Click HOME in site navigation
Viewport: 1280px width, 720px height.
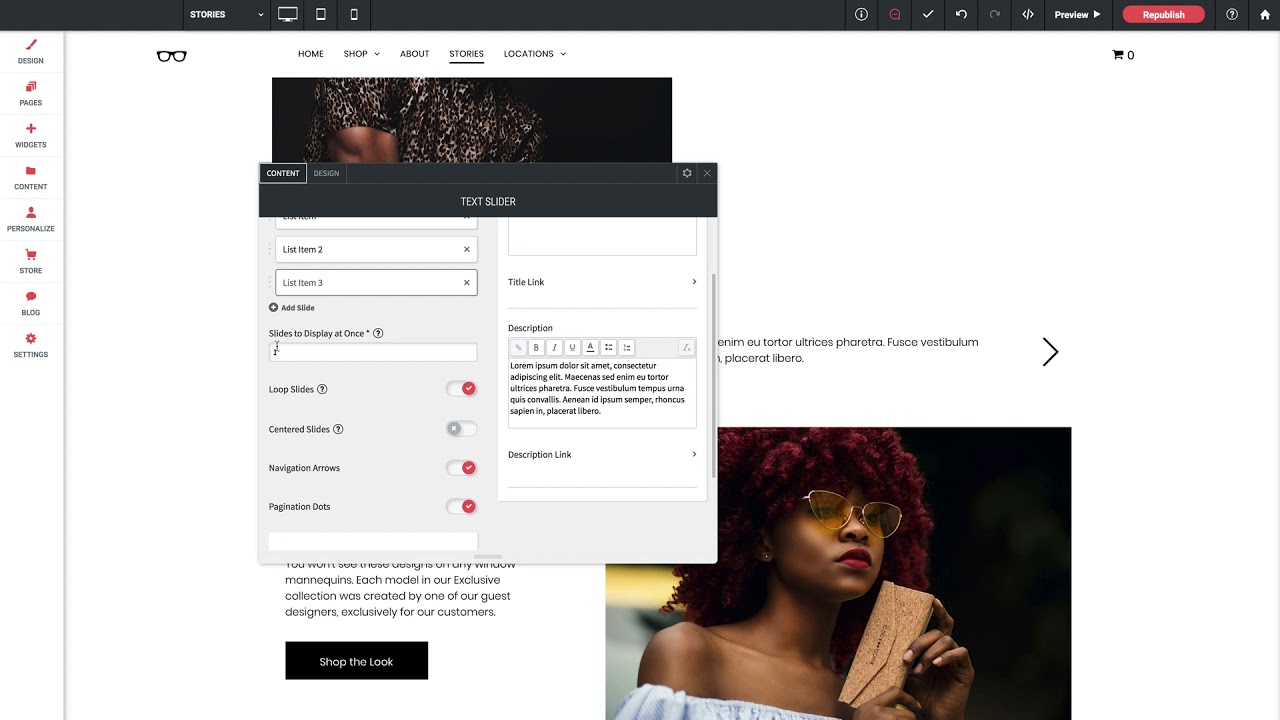[x=311, y=54]
